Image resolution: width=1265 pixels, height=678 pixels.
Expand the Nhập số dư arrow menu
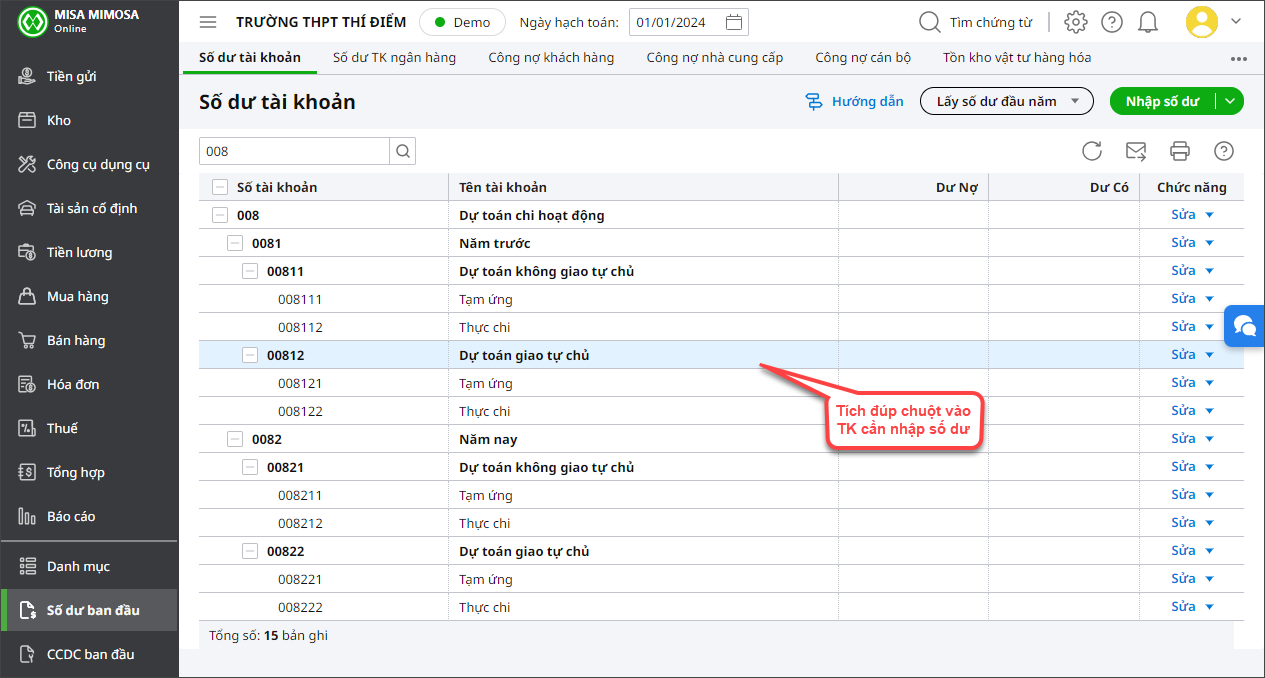(1230, 101)
